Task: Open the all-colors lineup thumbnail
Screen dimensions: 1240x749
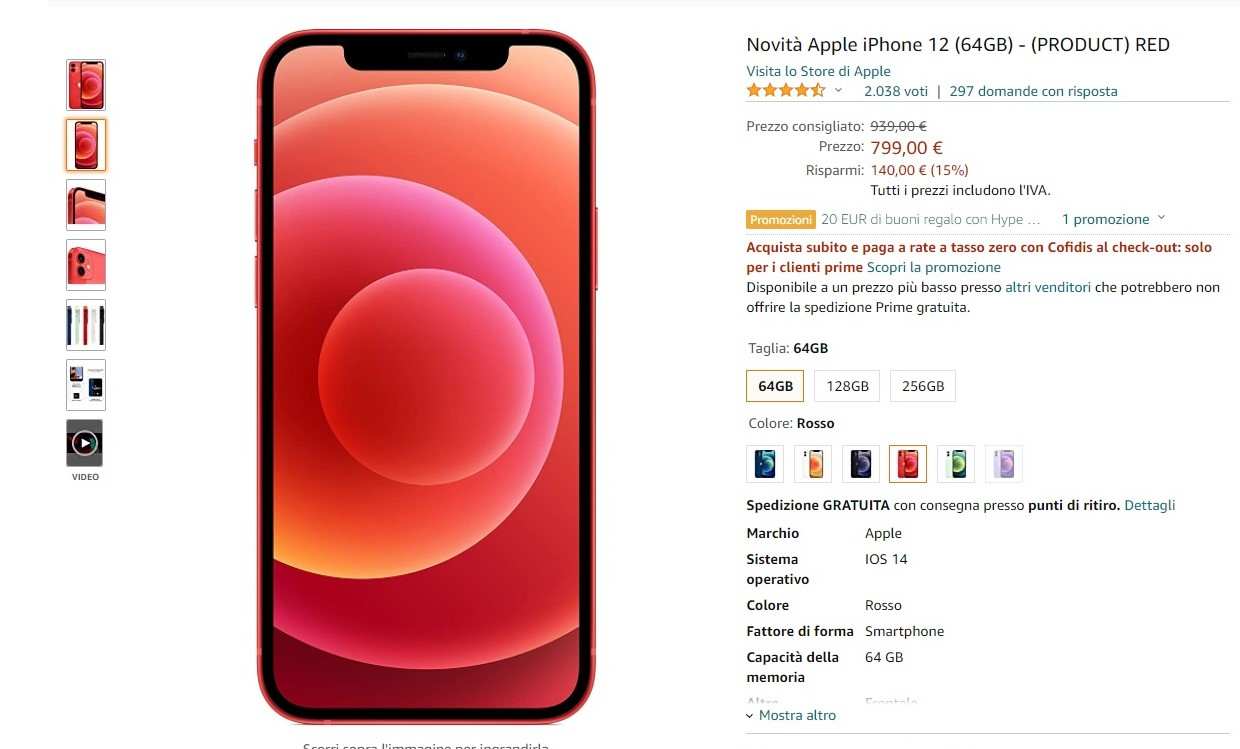Action: click(85, 325)
